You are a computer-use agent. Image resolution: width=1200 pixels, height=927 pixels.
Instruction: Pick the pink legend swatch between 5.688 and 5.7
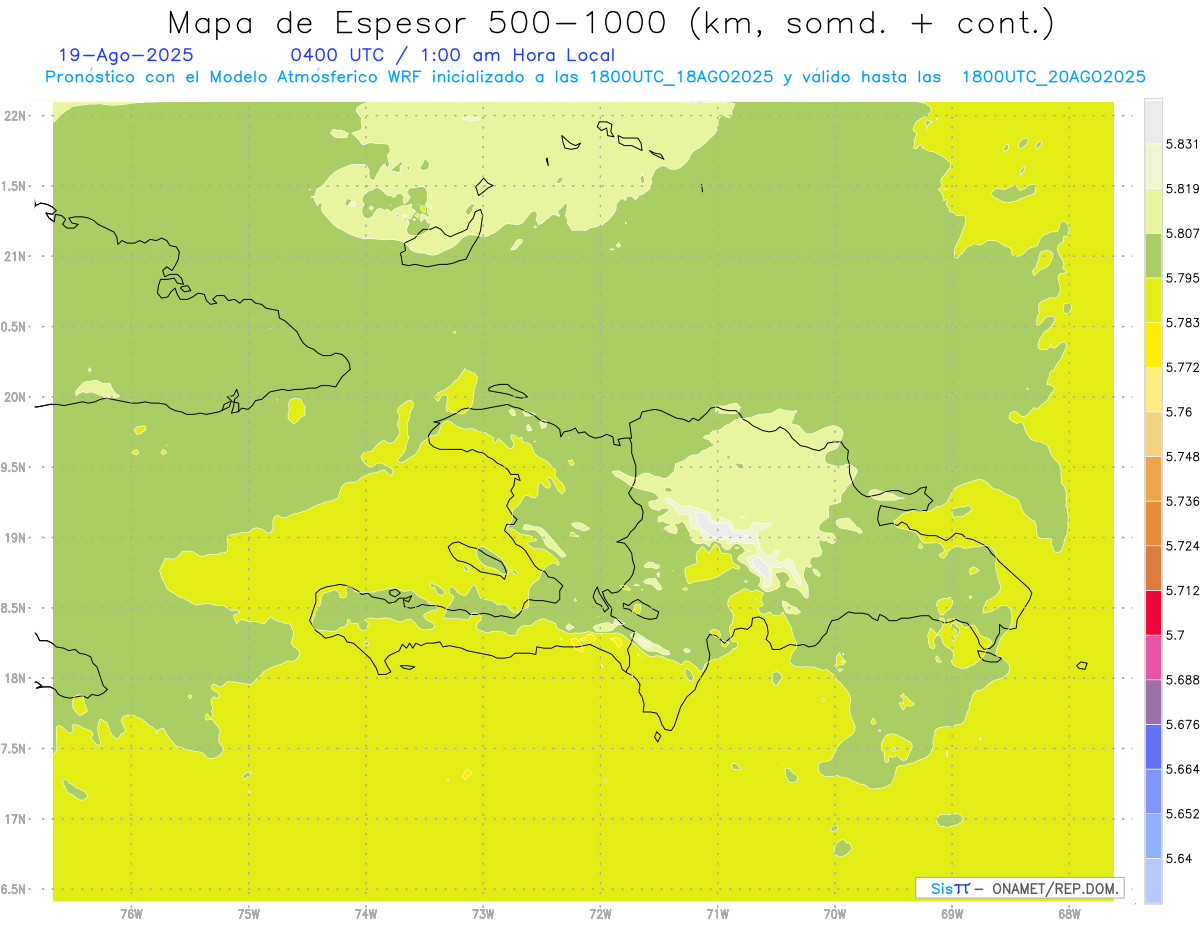pos(1153,657)
